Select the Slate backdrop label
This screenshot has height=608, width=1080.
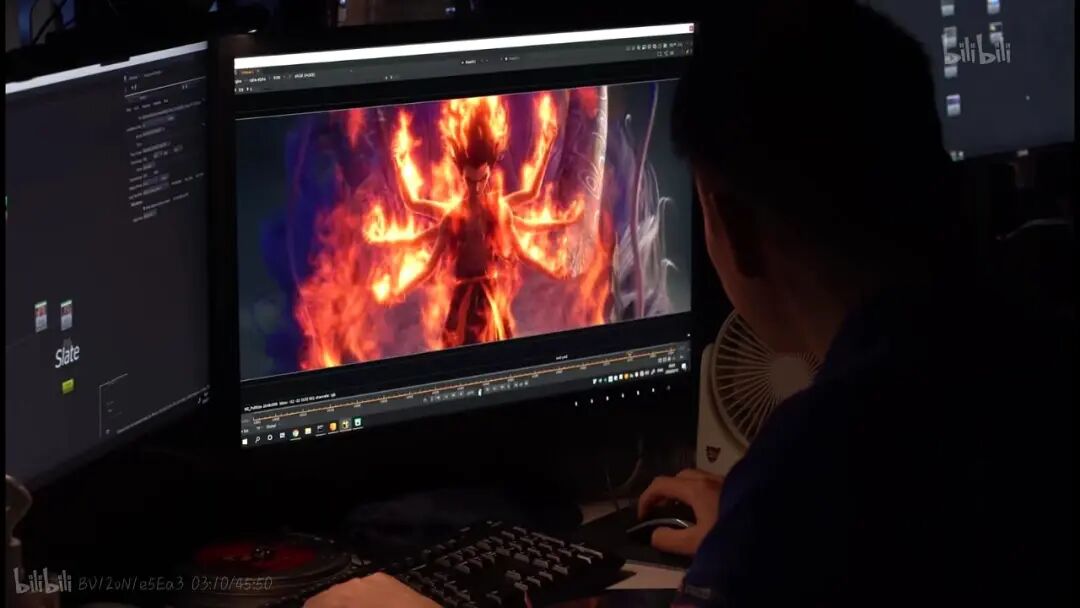coord(68,356)
